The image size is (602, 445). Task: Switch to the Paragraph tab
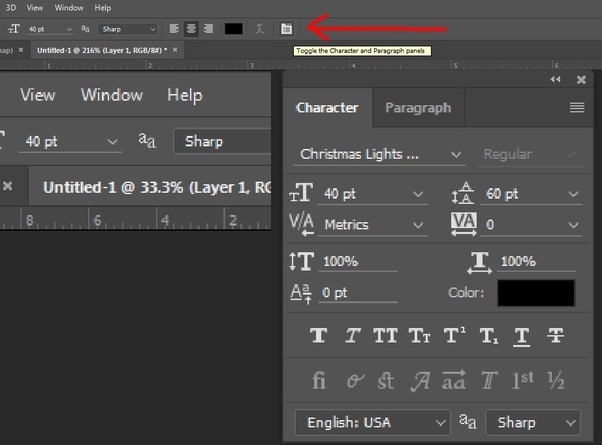[418, 108]
